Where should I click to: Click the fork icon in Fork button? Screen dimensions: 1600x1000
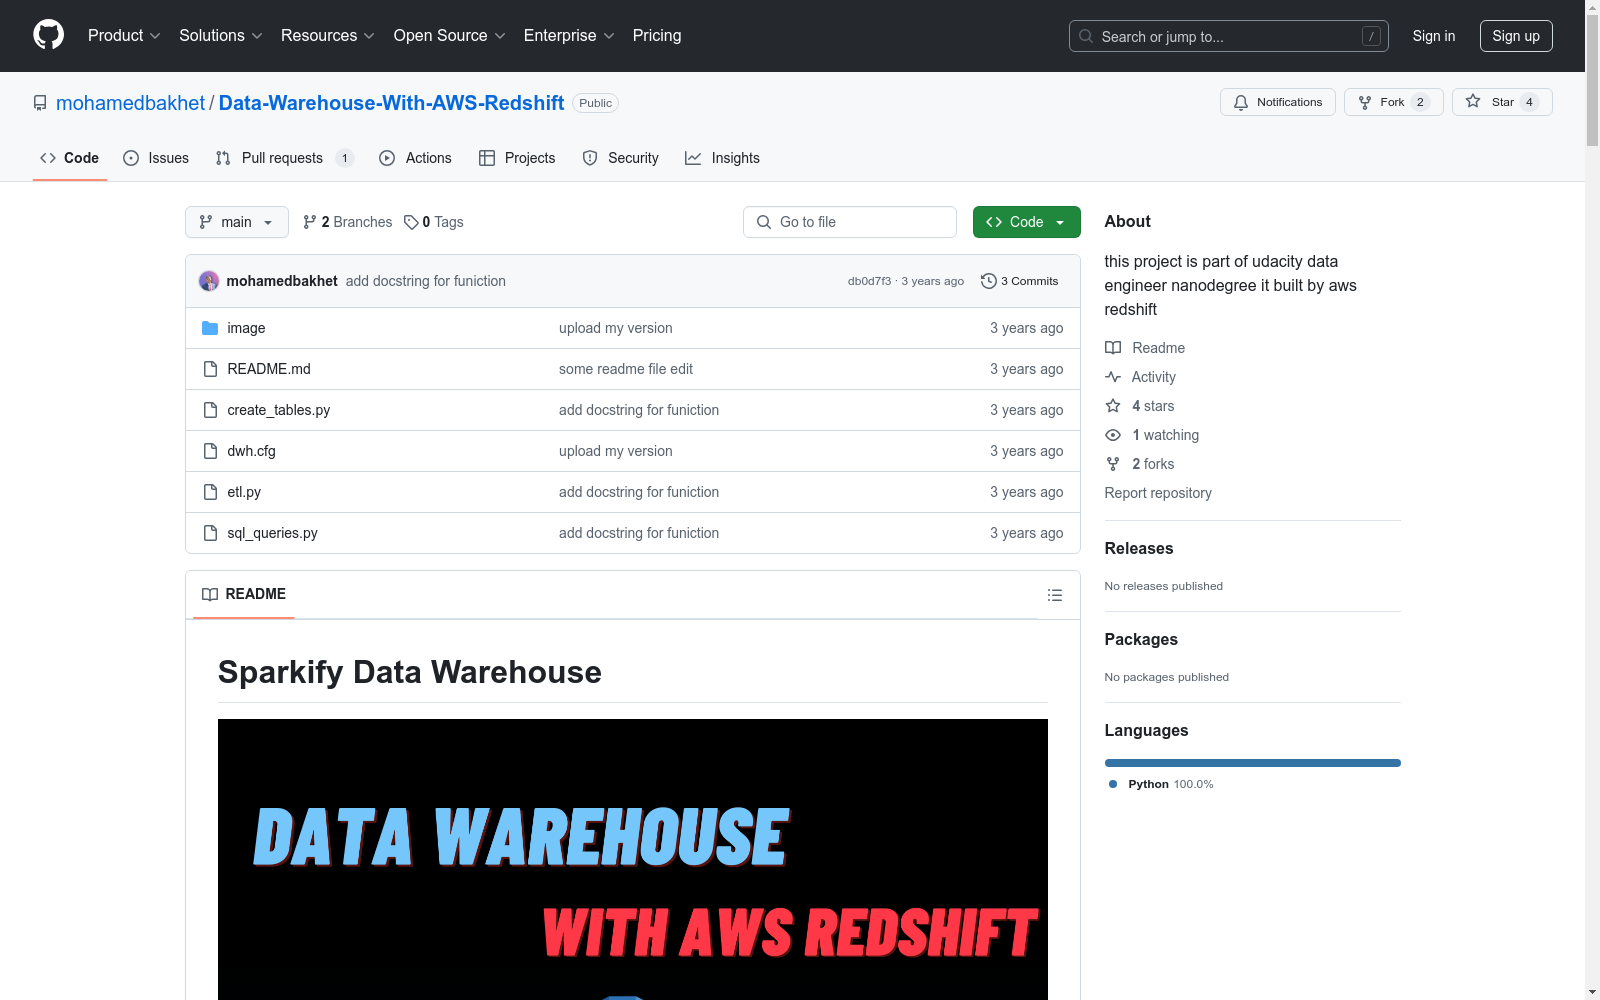click(x=1365, y=102)
